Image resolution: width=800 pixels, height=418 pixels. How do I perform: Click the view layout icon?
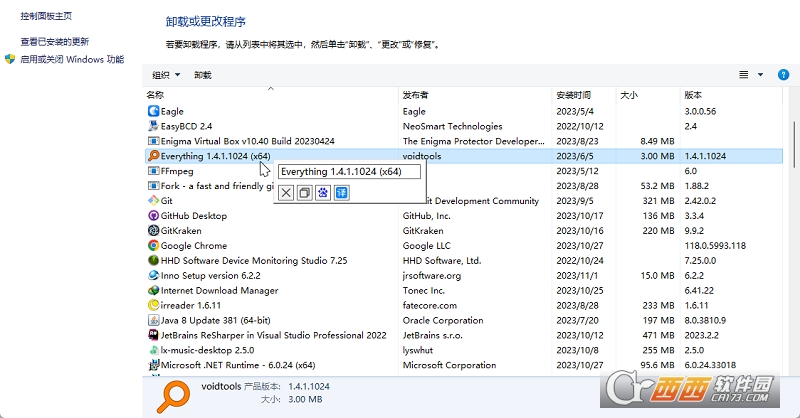point(744,75)
